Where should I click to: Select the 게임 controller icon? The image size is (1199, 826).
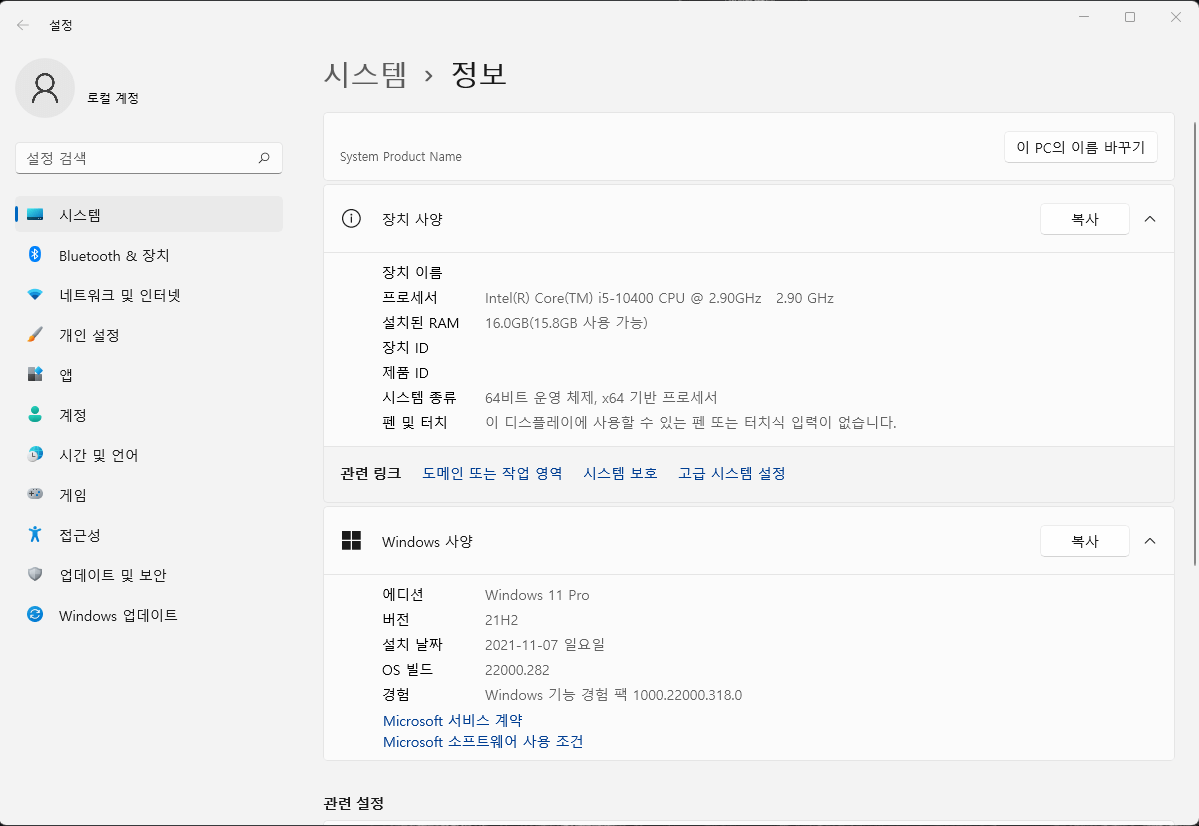pos(35,494)
